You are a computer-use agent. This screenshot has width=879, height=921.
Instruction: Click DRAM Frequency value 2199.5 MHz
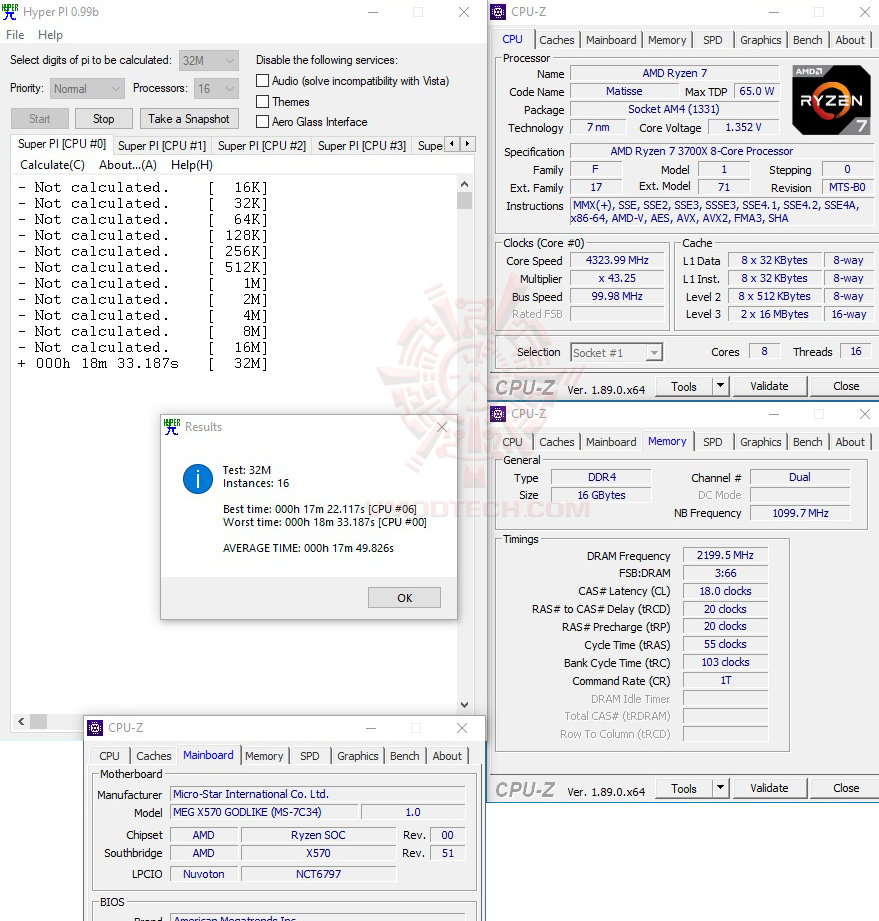tap(725, 555)
